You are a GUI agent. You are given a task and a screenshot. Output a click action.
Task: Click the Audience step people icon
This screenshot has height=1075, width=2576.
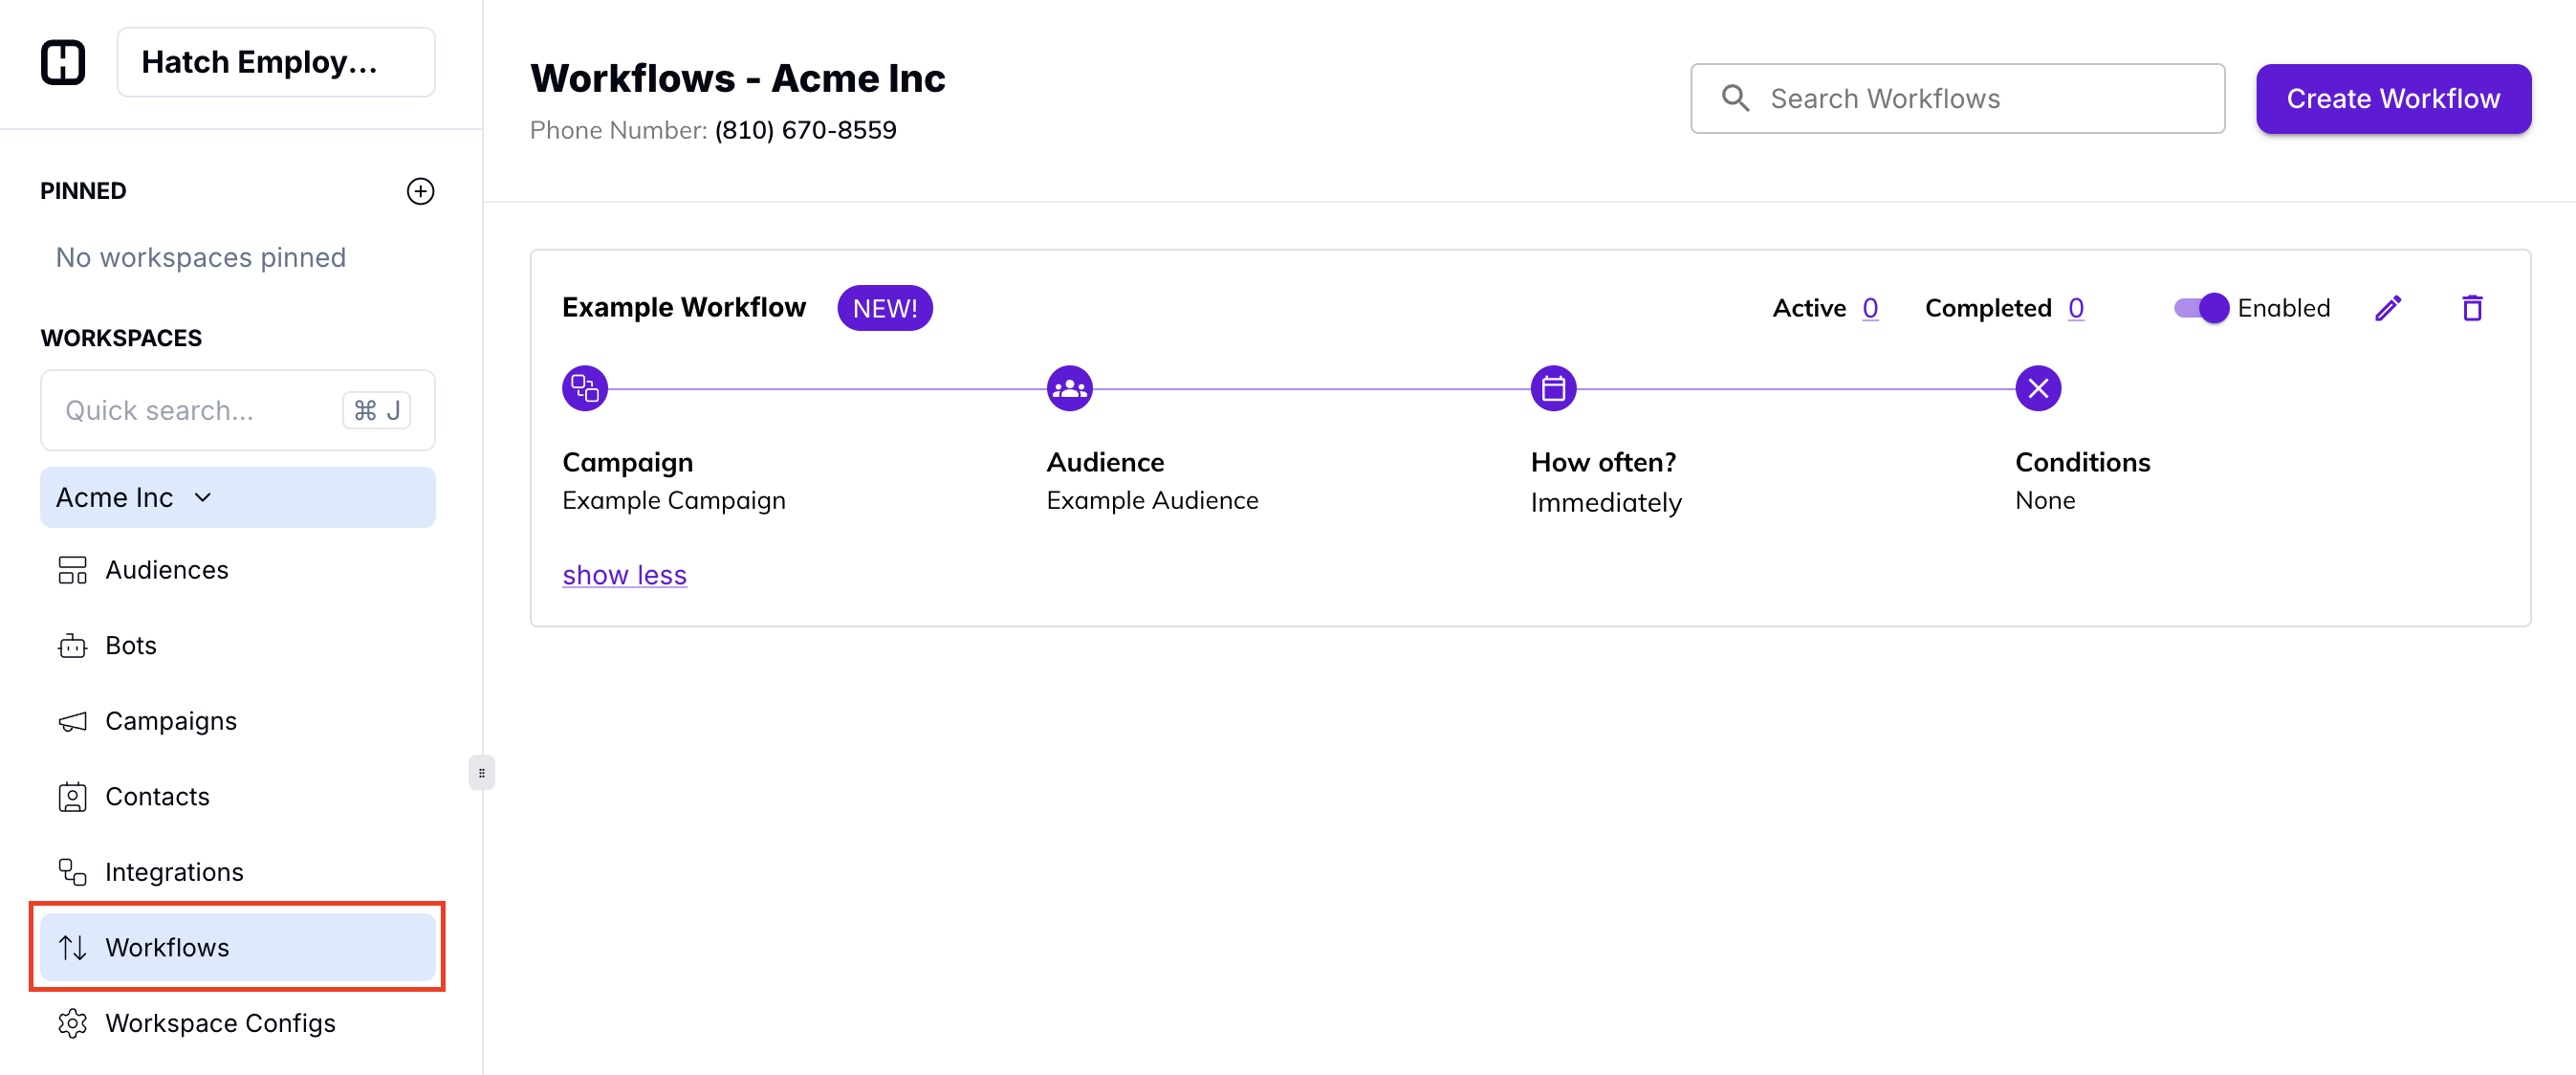click(x=1069, y=388)
